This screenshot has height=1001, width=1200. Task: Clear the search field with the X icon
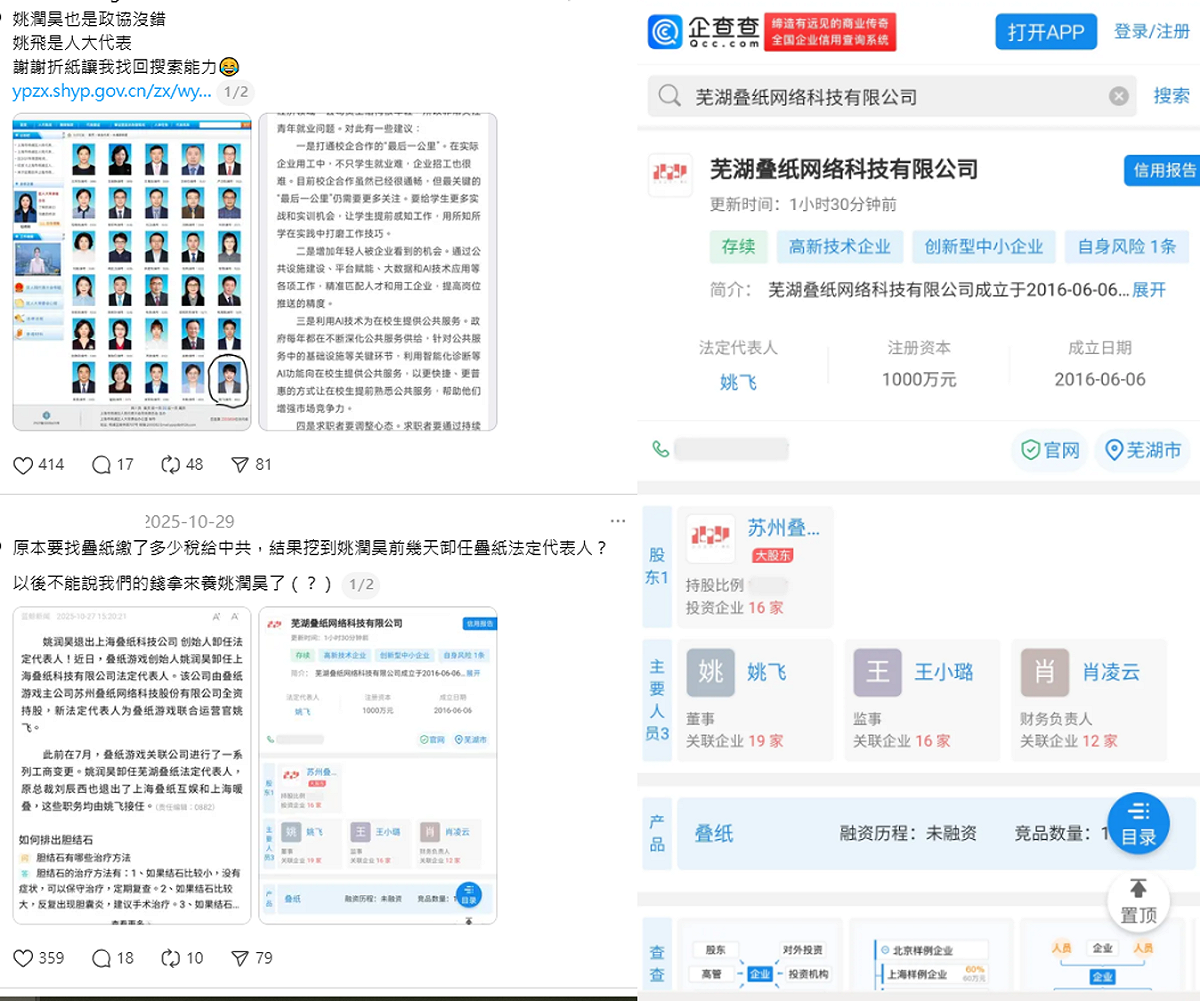click(1119, 97)
